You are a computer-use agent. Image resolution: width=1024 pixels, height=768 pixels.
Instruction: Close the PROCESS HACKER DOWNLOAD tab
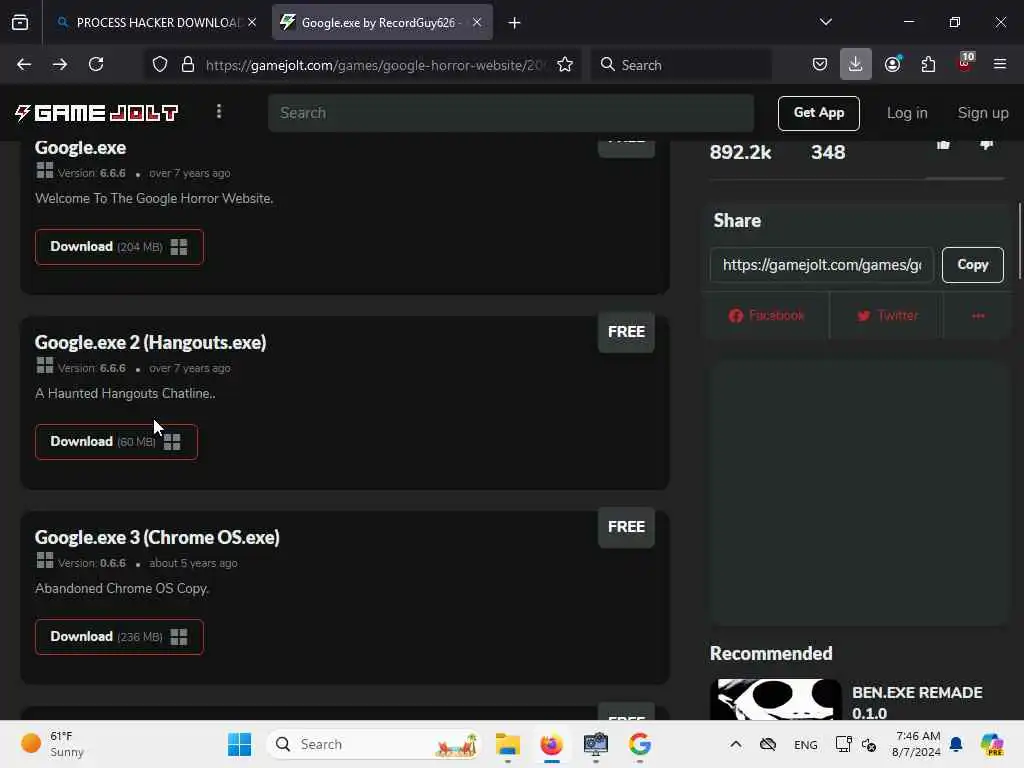pos(252,22)
